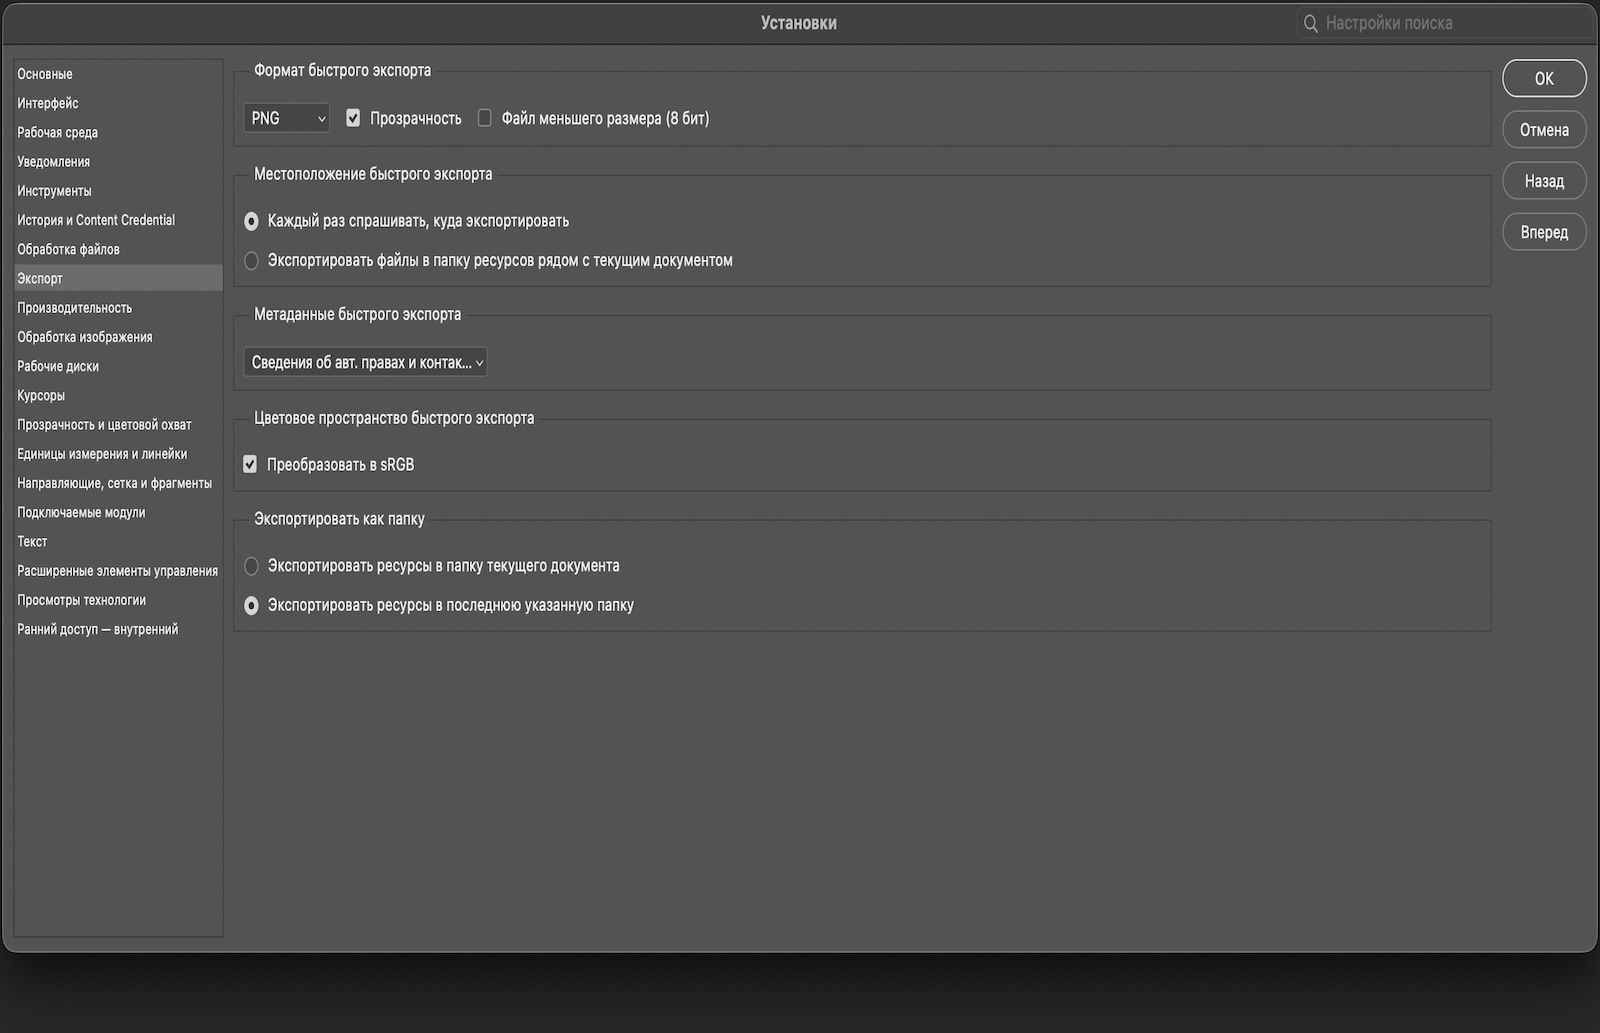The width and height of the screenshot is (1600, 1033).
Task: Select Экспортировать ресурсы в последнюю указанную папку
Action: [x=252, y=605]
